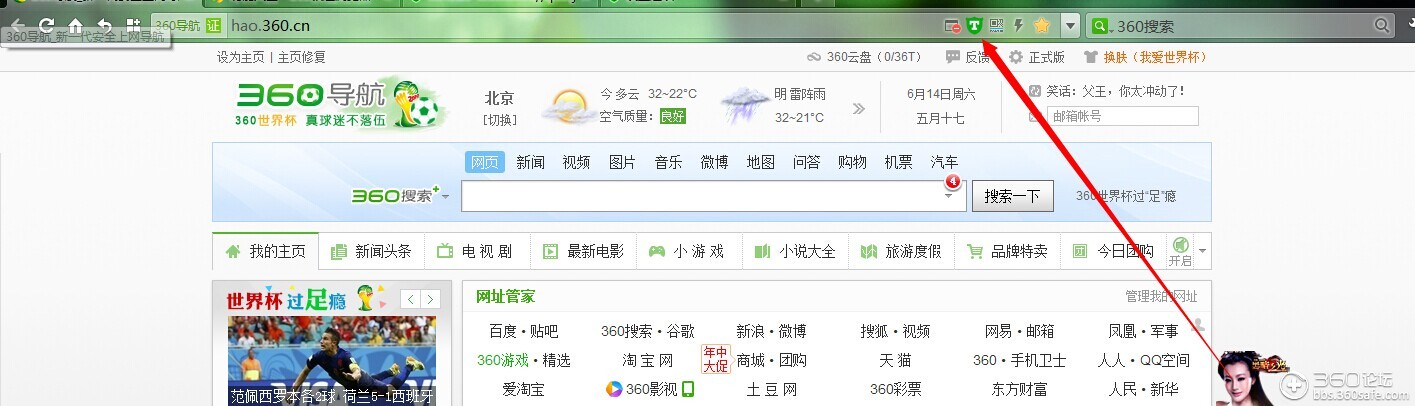Click the green certificate badge in address bar
1415x406 pixels.
(213, 26)
